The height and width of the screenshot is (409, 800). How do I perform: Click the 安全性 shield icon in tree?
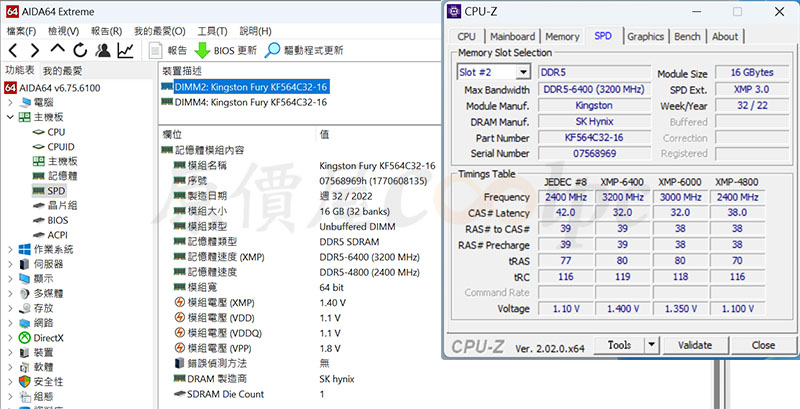(x=24, y=381)
